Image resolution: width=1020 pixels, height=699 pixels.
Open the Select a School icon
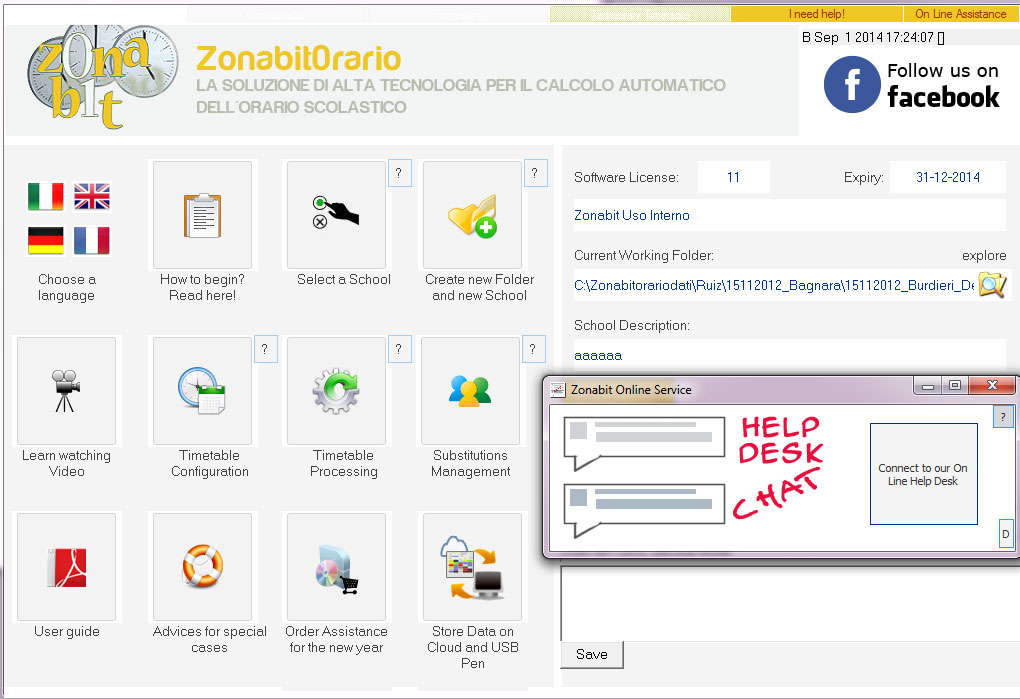pos(336,215)
